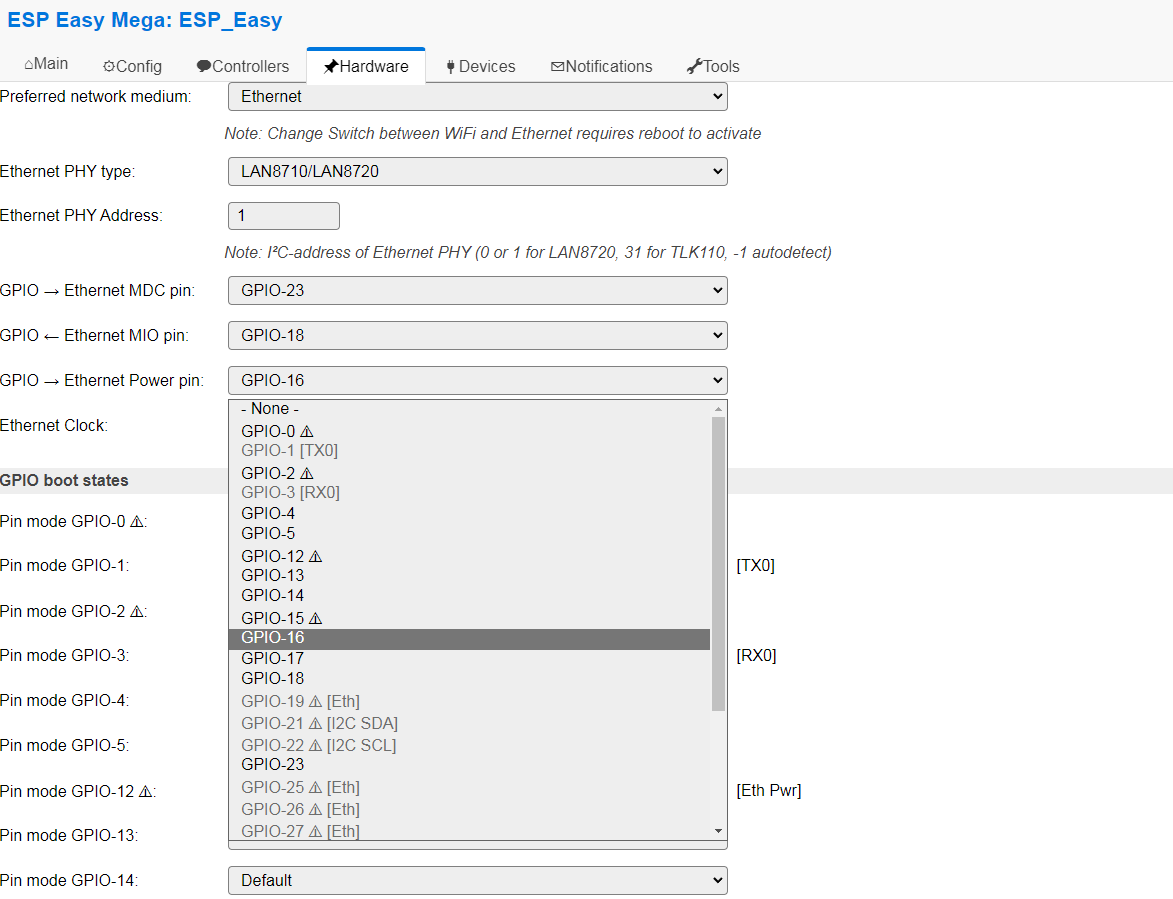Open the Pin mode GPIO-14 dropdown
The width and height of the screenshot is (1173, 899).
[x=477, y=880]
